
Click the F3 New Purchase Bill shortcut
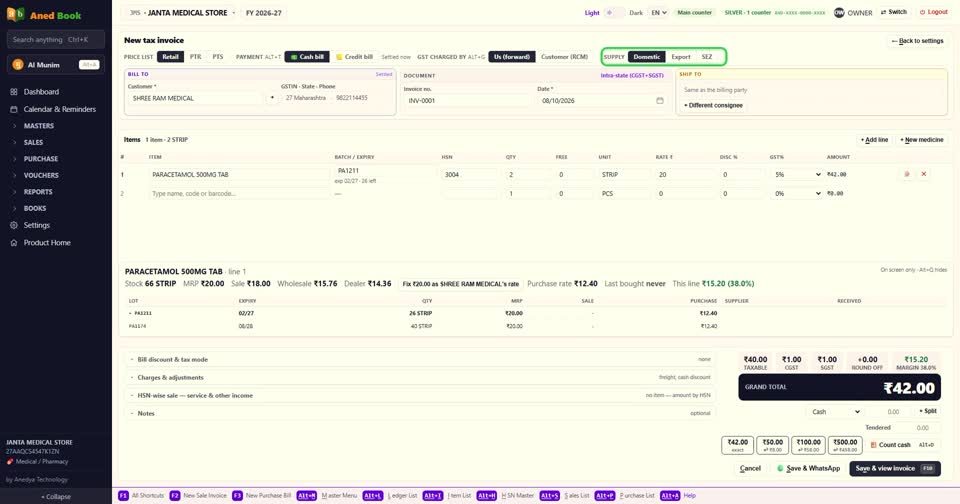coord(261,495)
